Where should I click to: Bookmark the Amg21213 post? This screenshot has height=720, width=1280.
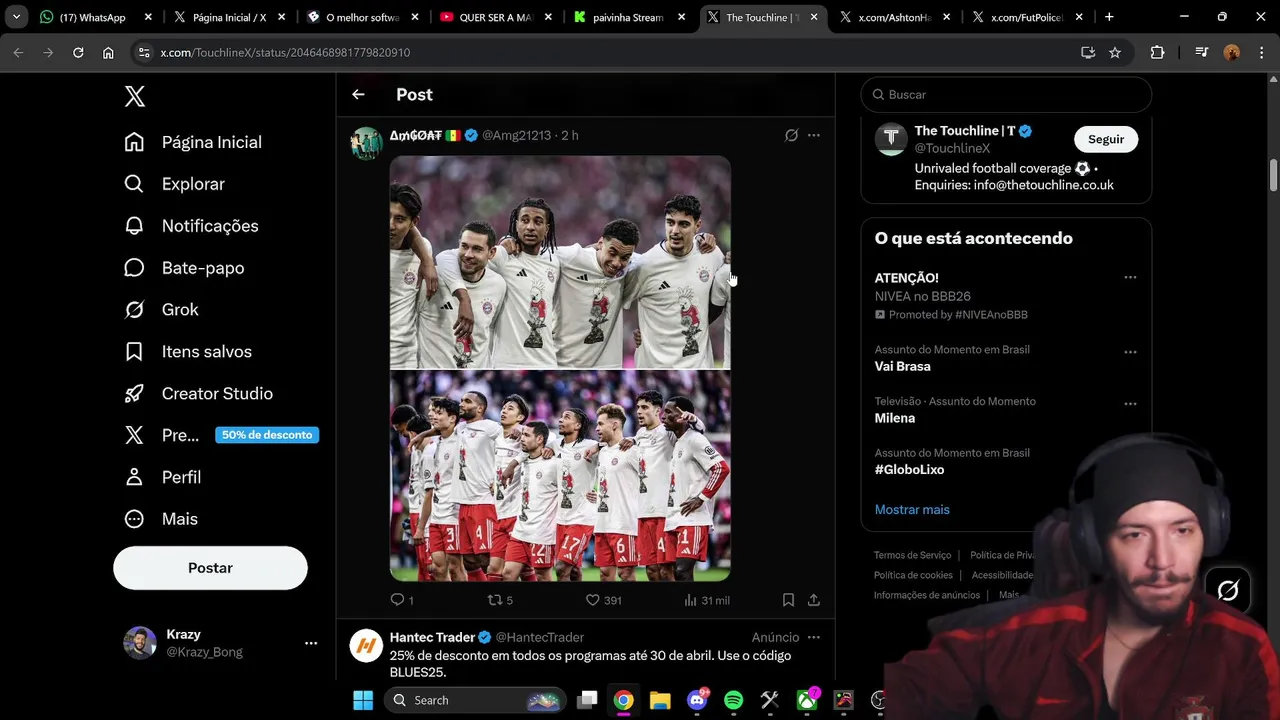tap(788, 600)
